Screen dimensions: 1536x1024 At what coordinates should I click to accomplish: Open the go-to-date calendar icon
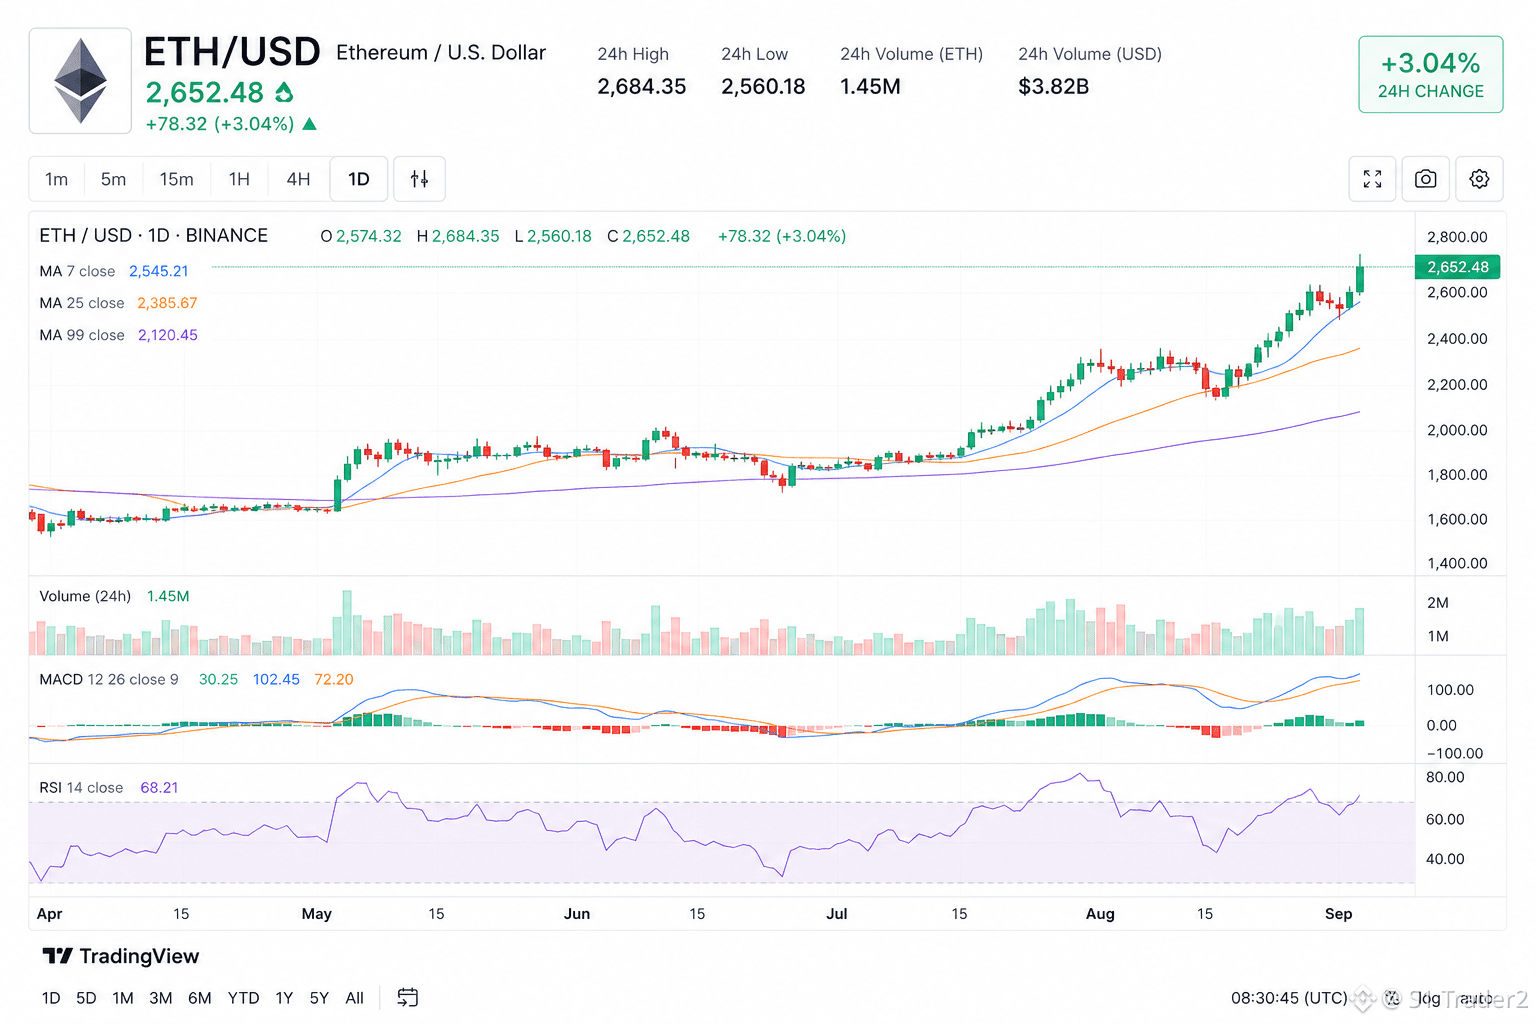(x=407, y=997)
